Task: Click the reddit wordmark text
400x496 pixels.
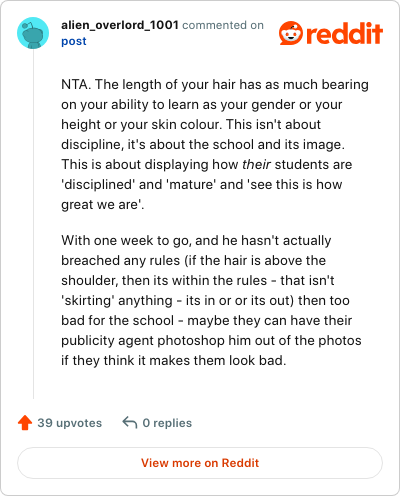Action: pos(344,33)
